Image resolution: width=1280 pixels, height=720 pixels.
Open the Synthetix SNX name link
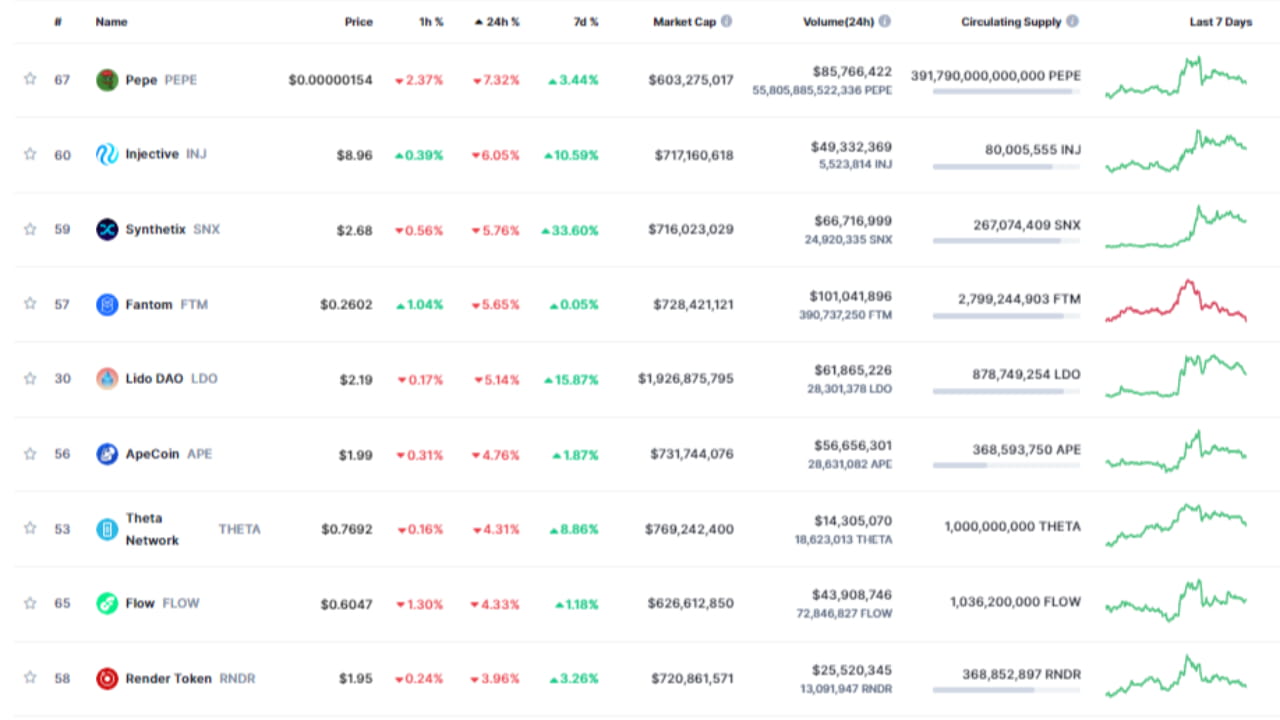click(x=165, y=229)
